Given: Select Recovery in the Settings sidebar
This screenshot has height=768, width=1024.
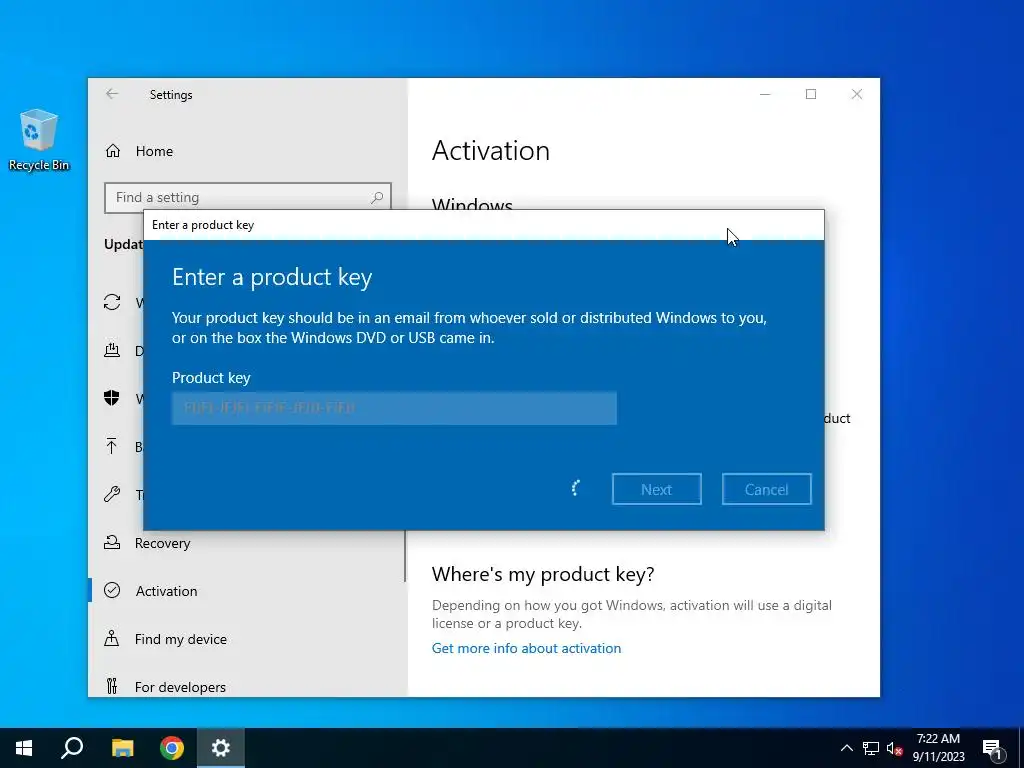Looking at the screenshot, I should pos(162,543).
